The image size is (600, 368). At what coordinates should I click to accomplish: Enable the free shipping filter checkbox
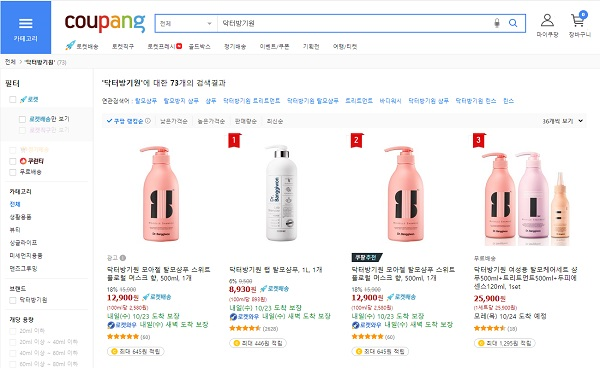[13, 172]
